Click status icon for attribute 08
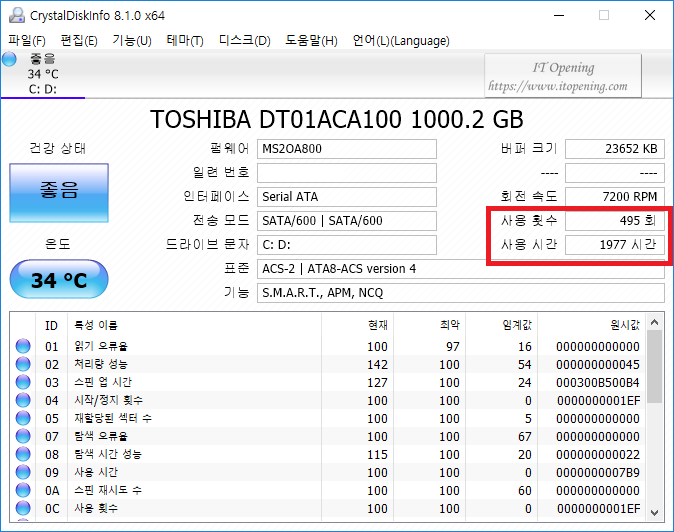This screenshot has width=674, height=532. 23,454
